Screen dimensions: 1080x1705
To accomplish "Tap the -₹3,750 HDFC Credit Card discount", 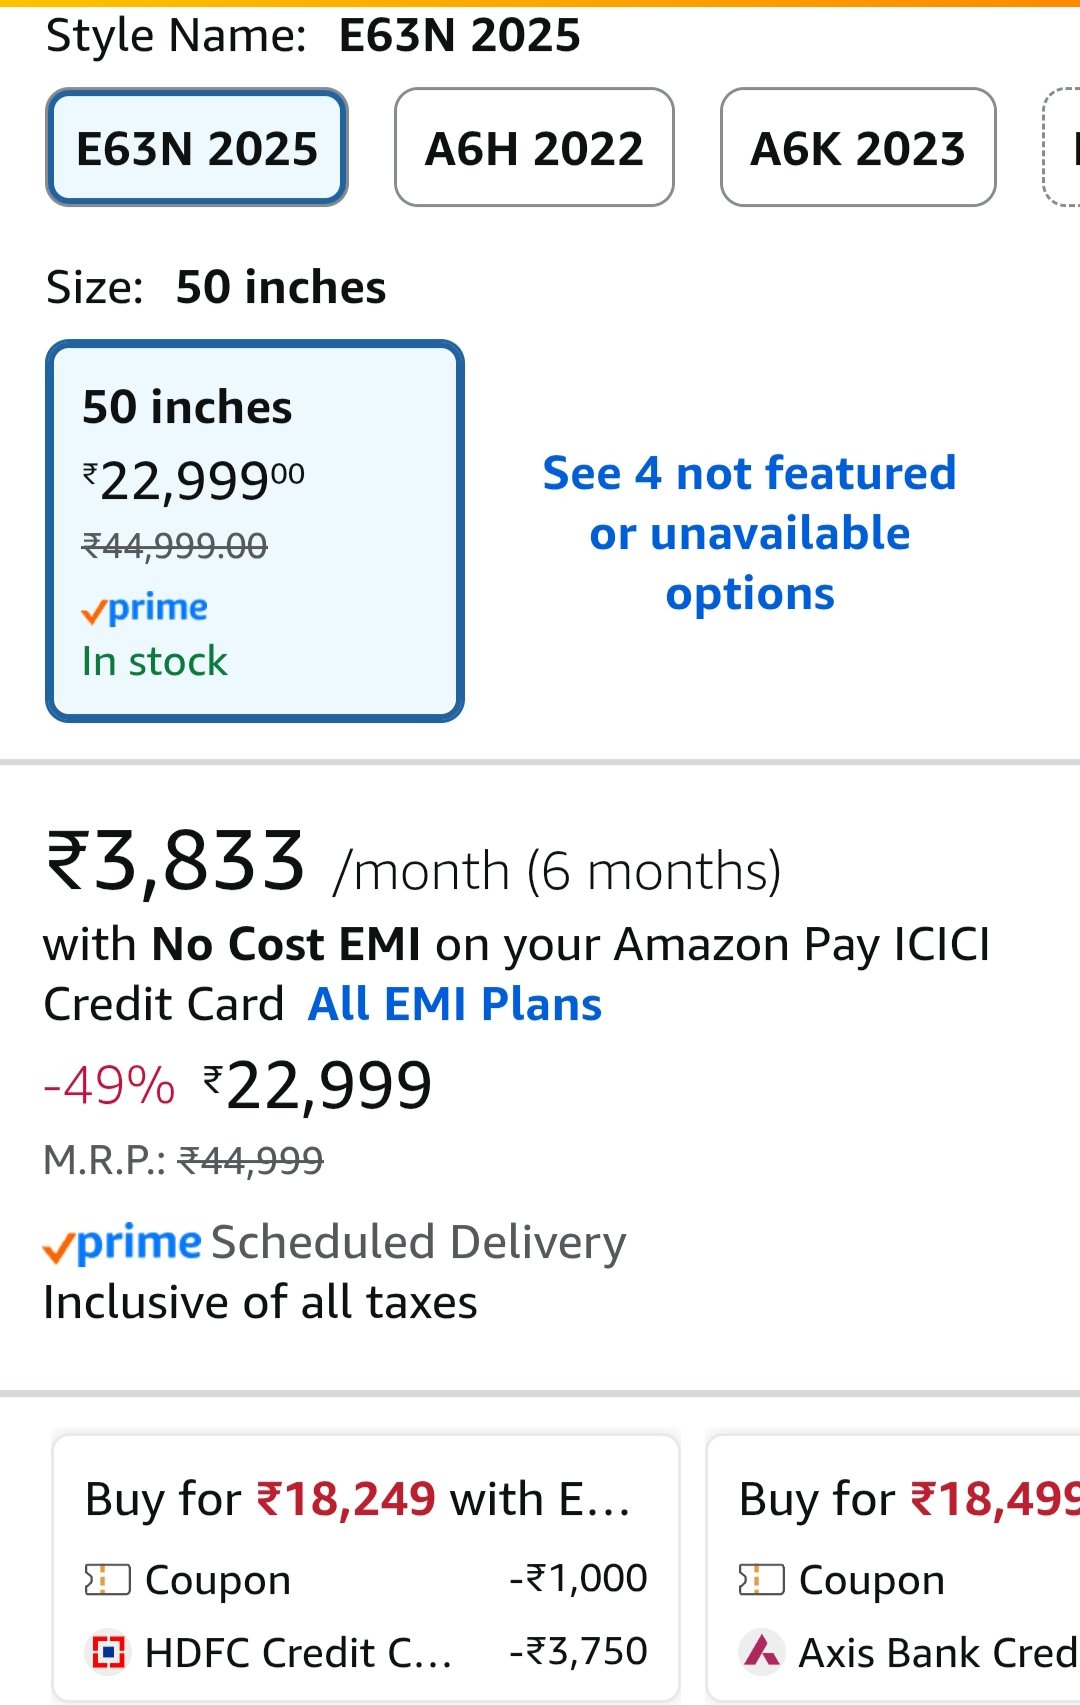I will pos(578,1651).
